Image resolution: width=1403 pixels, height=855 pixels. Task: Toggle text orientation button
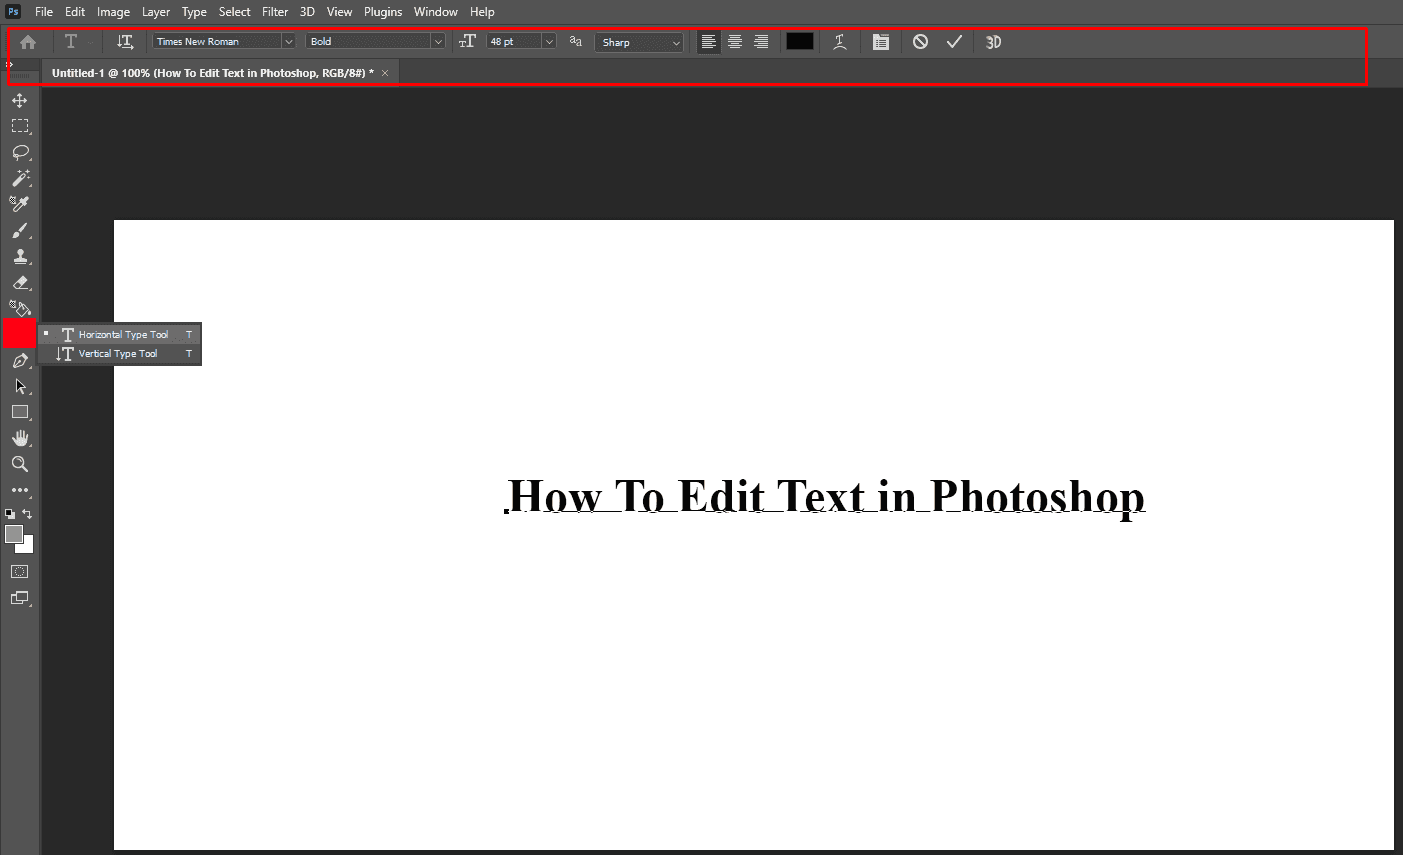125,42
